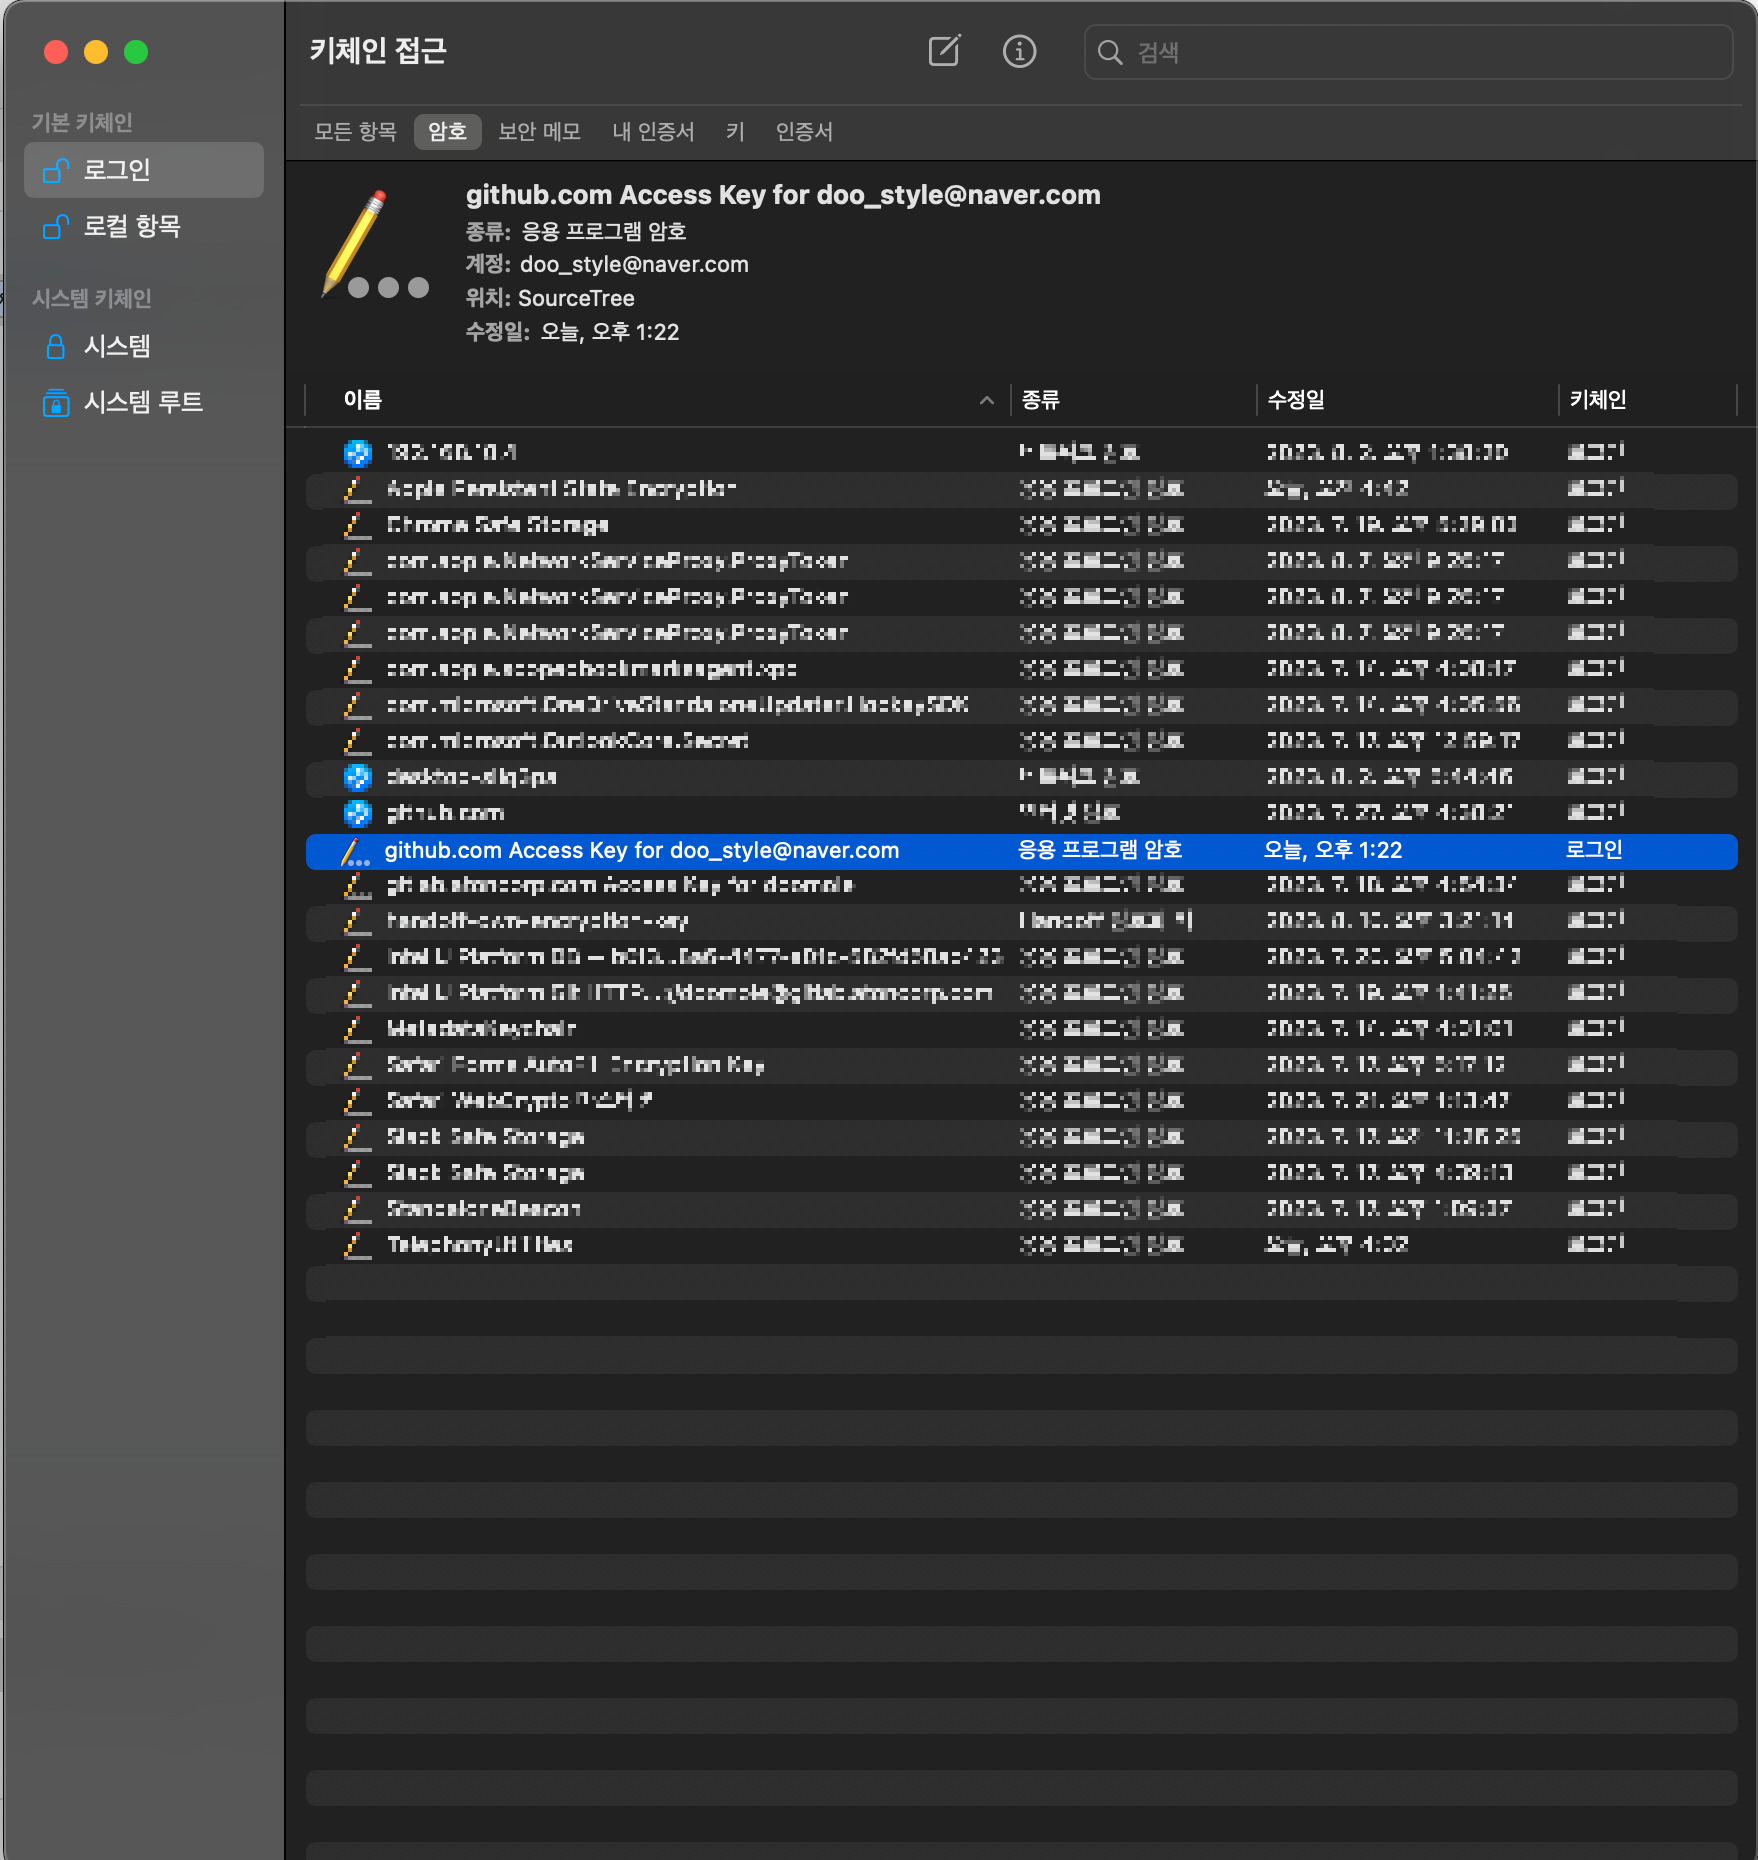Image resolution: width=1758 pixels, height=1860 pixels.
Task: Click the info (i) toolbar icon
Action: click(x=1019, y=51)
